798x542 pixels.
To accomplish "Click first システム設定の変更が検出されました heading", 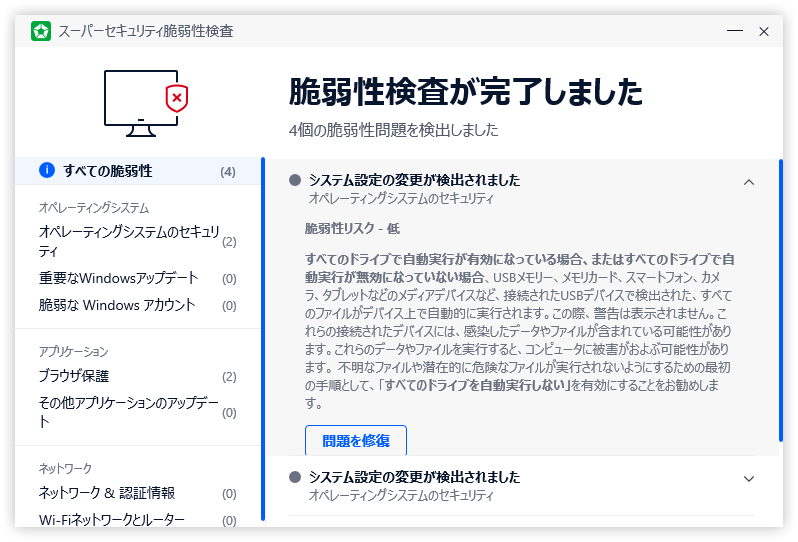I will click(414, 180).
